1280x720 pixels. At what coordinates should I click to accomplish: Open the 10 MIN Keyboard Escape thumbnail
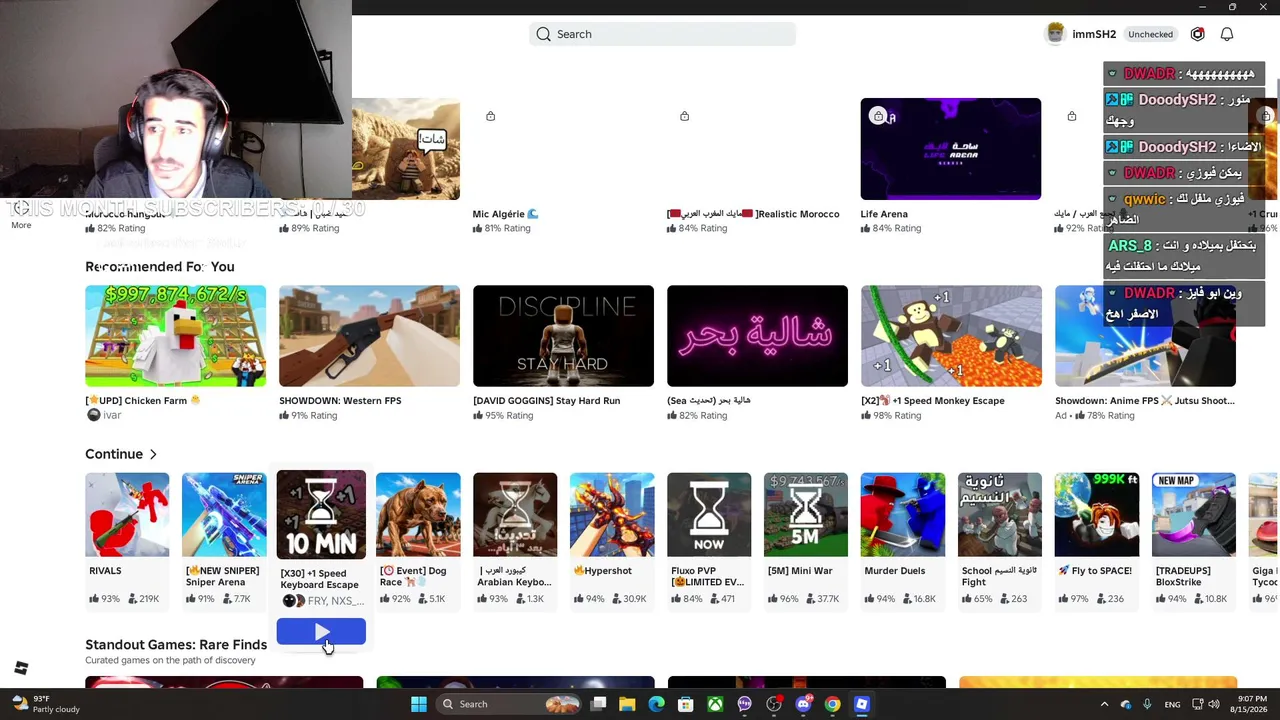[x=321, y=514]
